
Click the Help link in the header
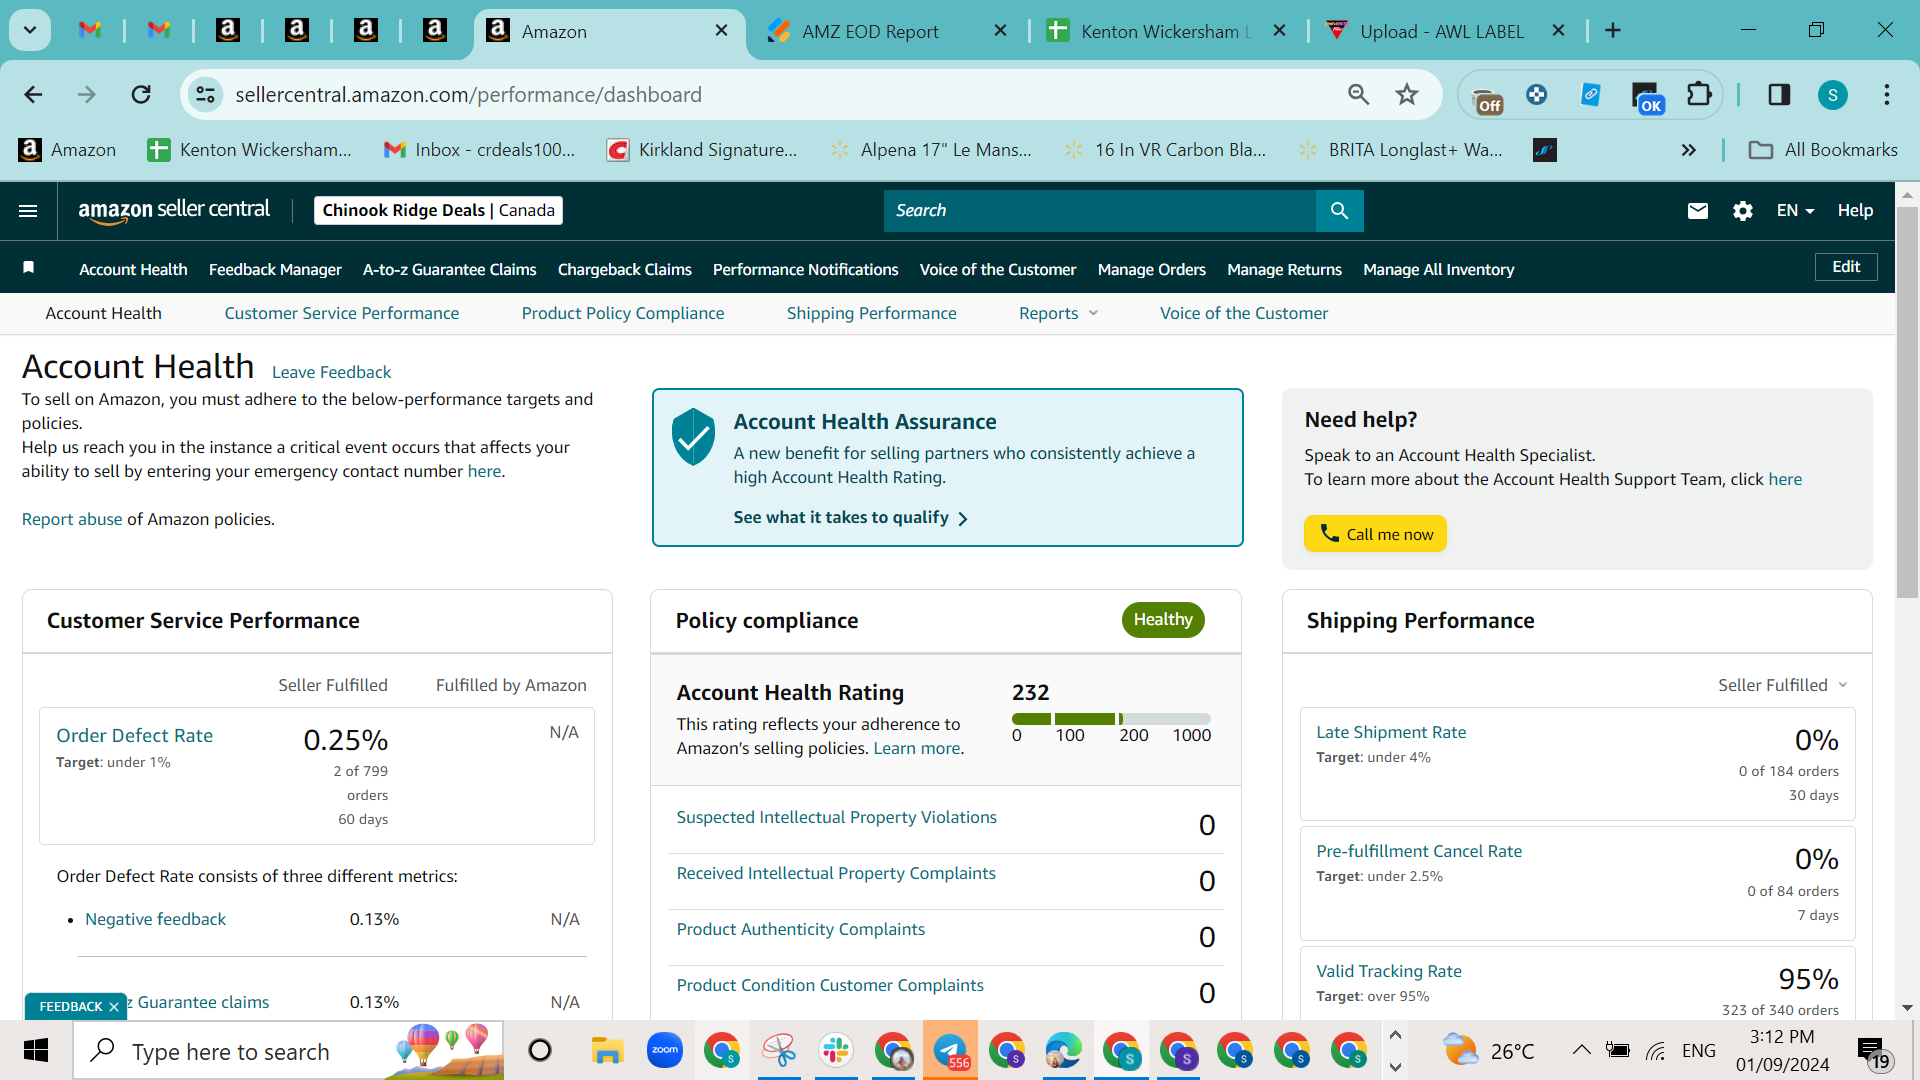[x=1855, y=211]
